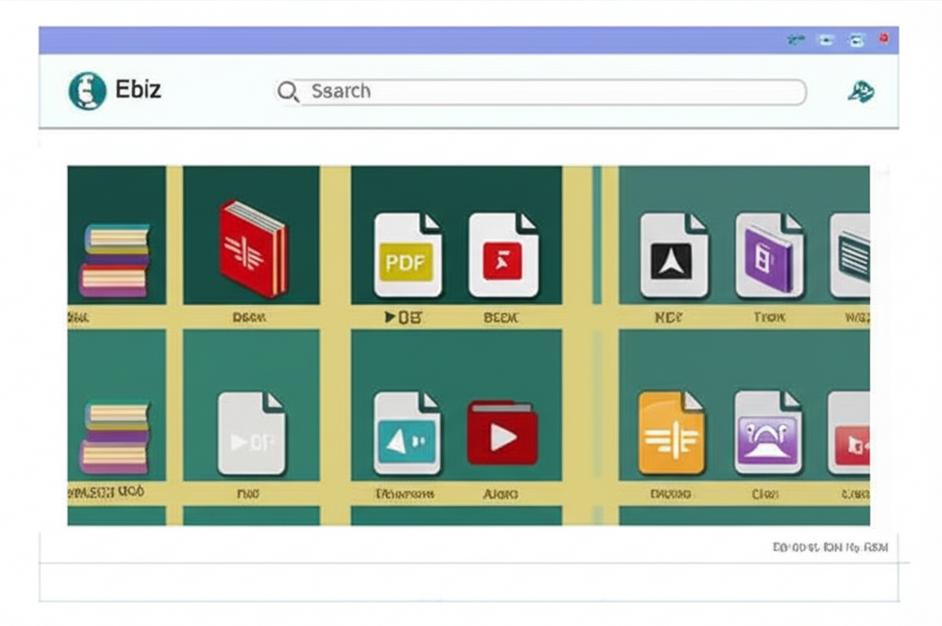The image size is (942, 626).
Task: Select the purple book file in top row
Action: (x=768, y=255)
